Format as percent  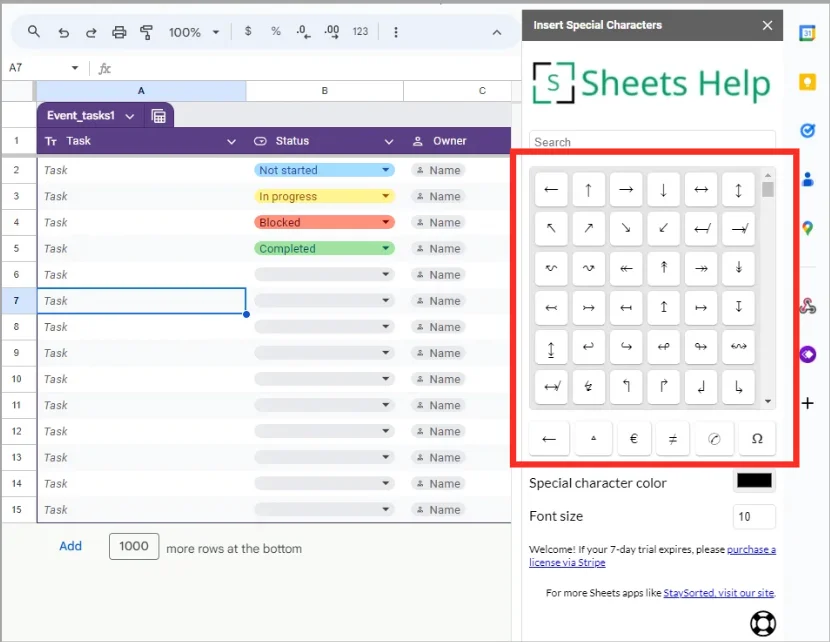point(276,31)
